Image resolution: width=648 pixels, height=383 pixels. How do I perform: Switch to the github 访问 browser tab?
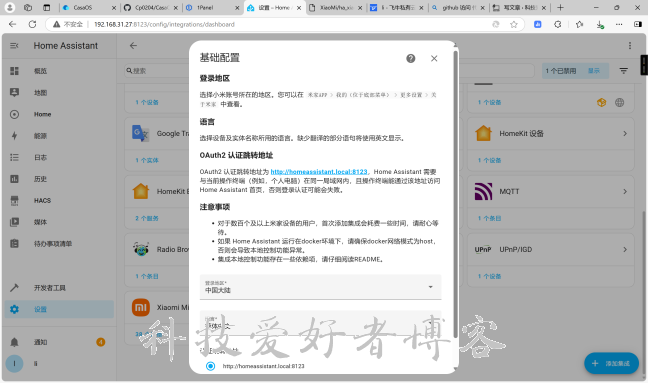pyautogui.click(x=458, y=7)
